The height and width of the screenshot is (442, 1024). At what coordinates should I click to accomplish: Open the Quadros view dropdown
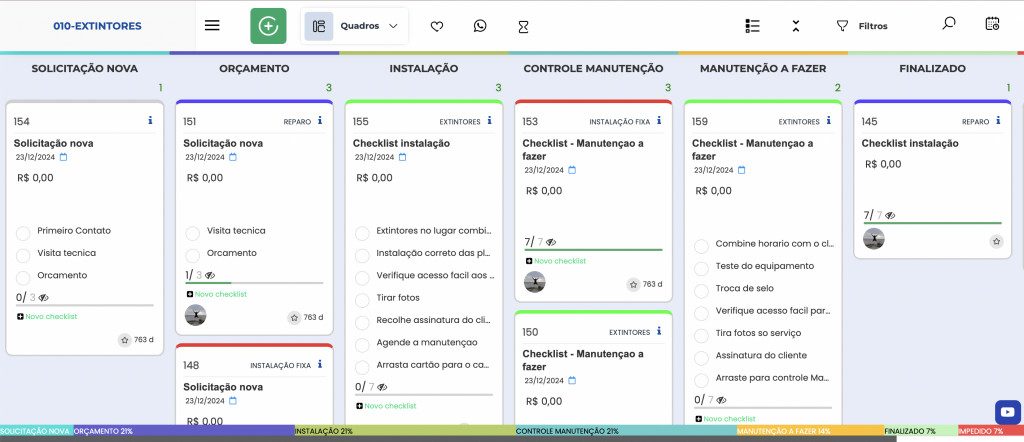(354, 26)
